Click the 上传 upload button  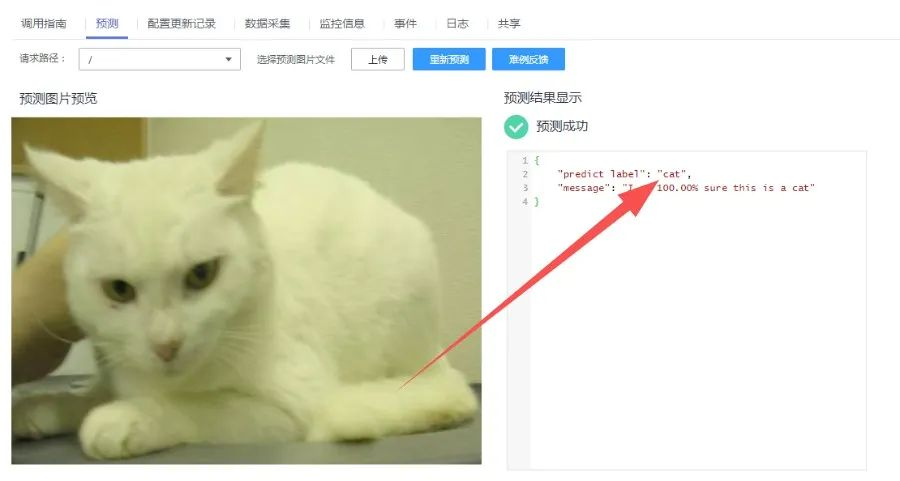(x=378, y=59)
